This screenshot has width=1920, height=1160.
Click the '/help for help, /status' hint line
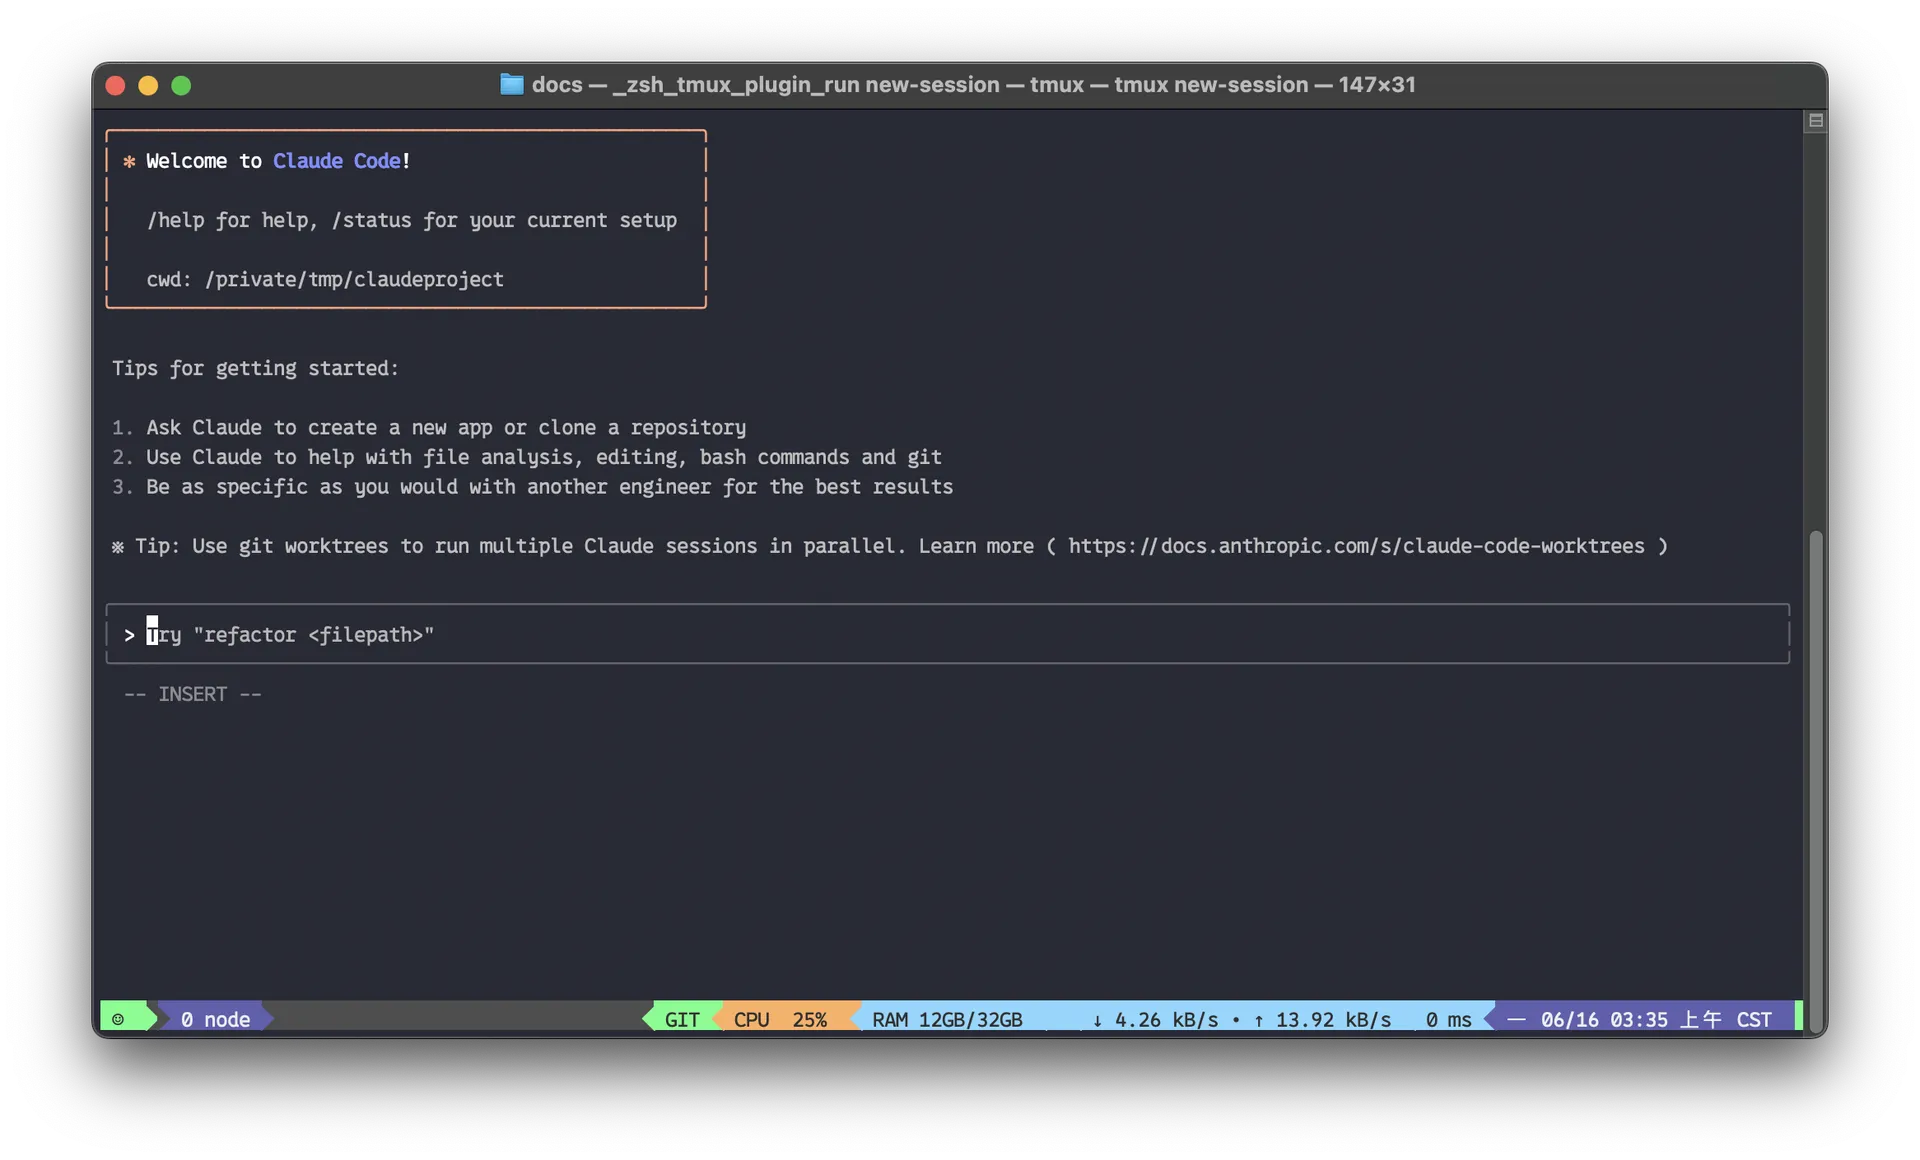pos(412,220)
